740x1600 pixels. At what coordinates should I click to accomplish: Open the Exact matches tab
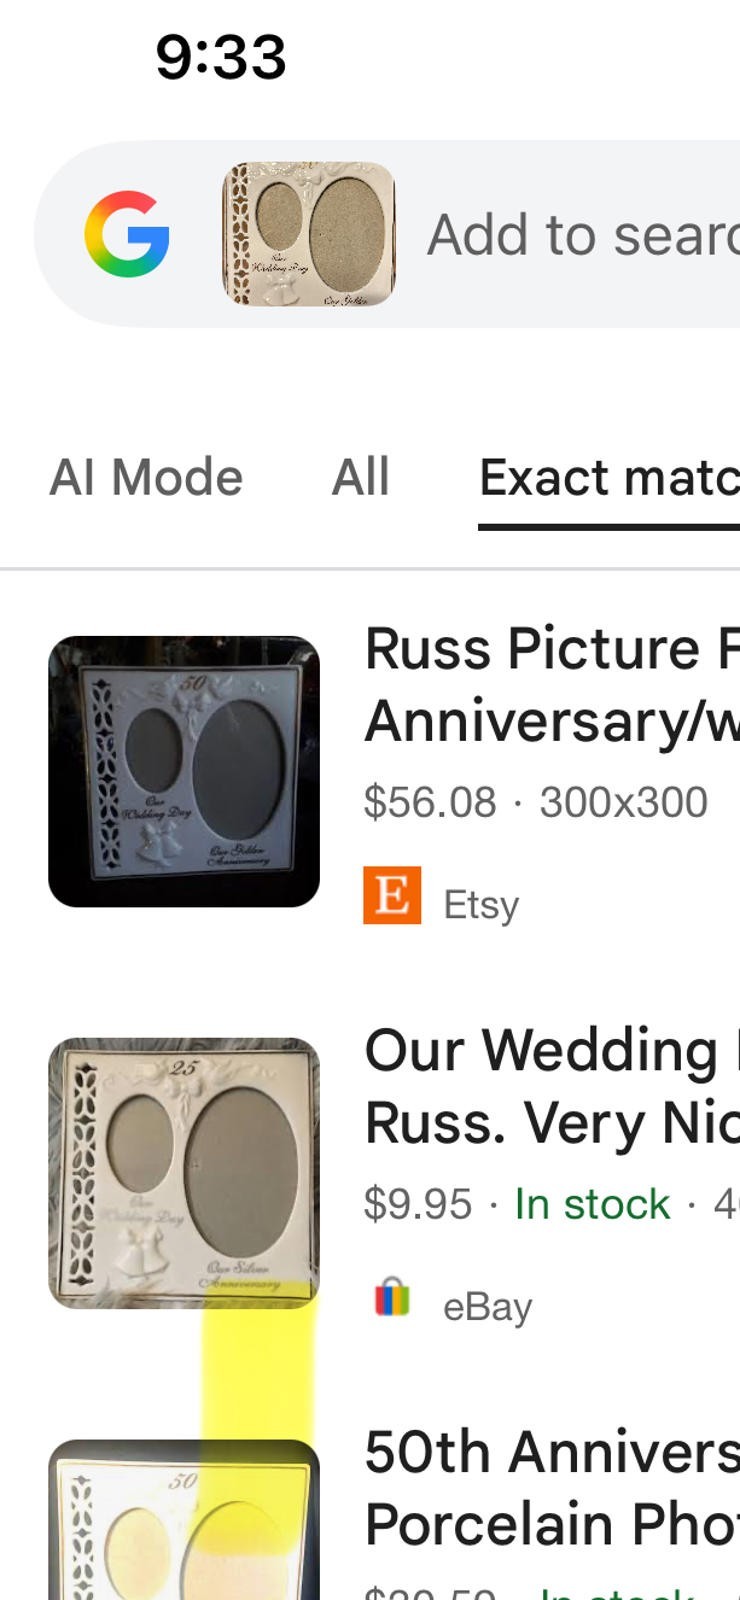coord(608,478)
